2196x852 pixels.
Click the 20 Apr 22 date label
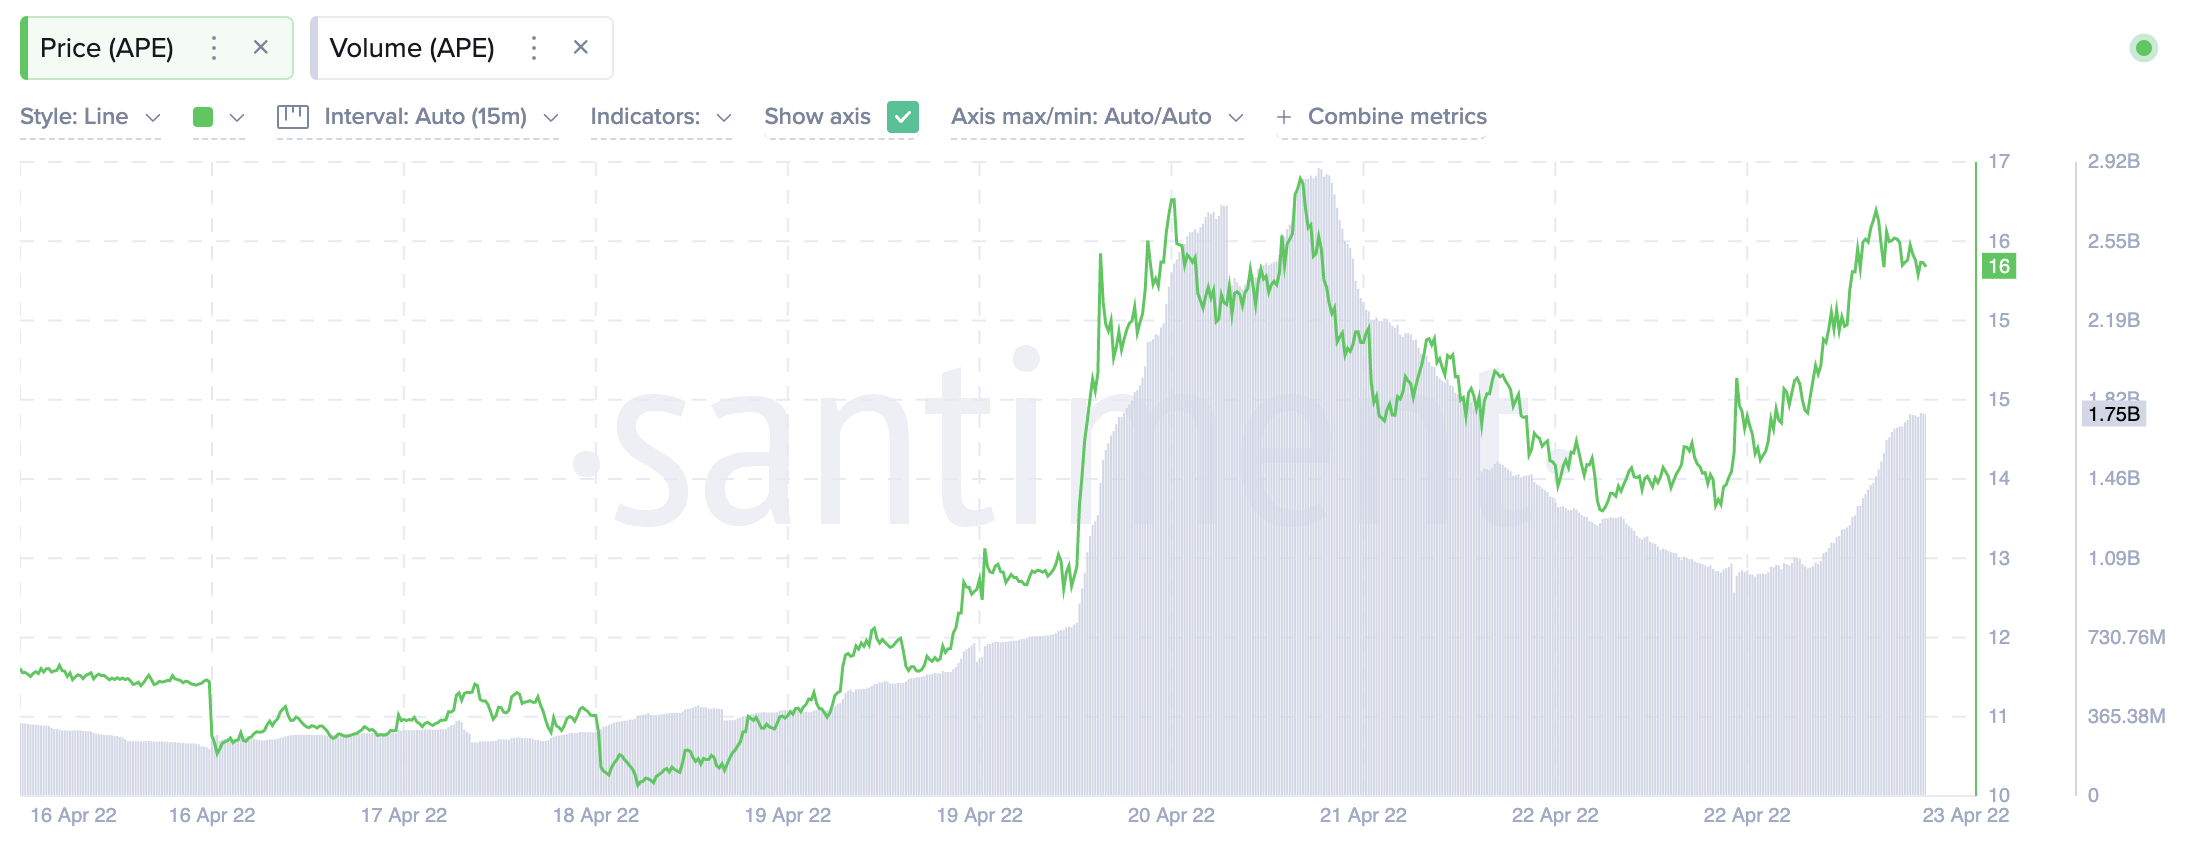pos(1171,815)
